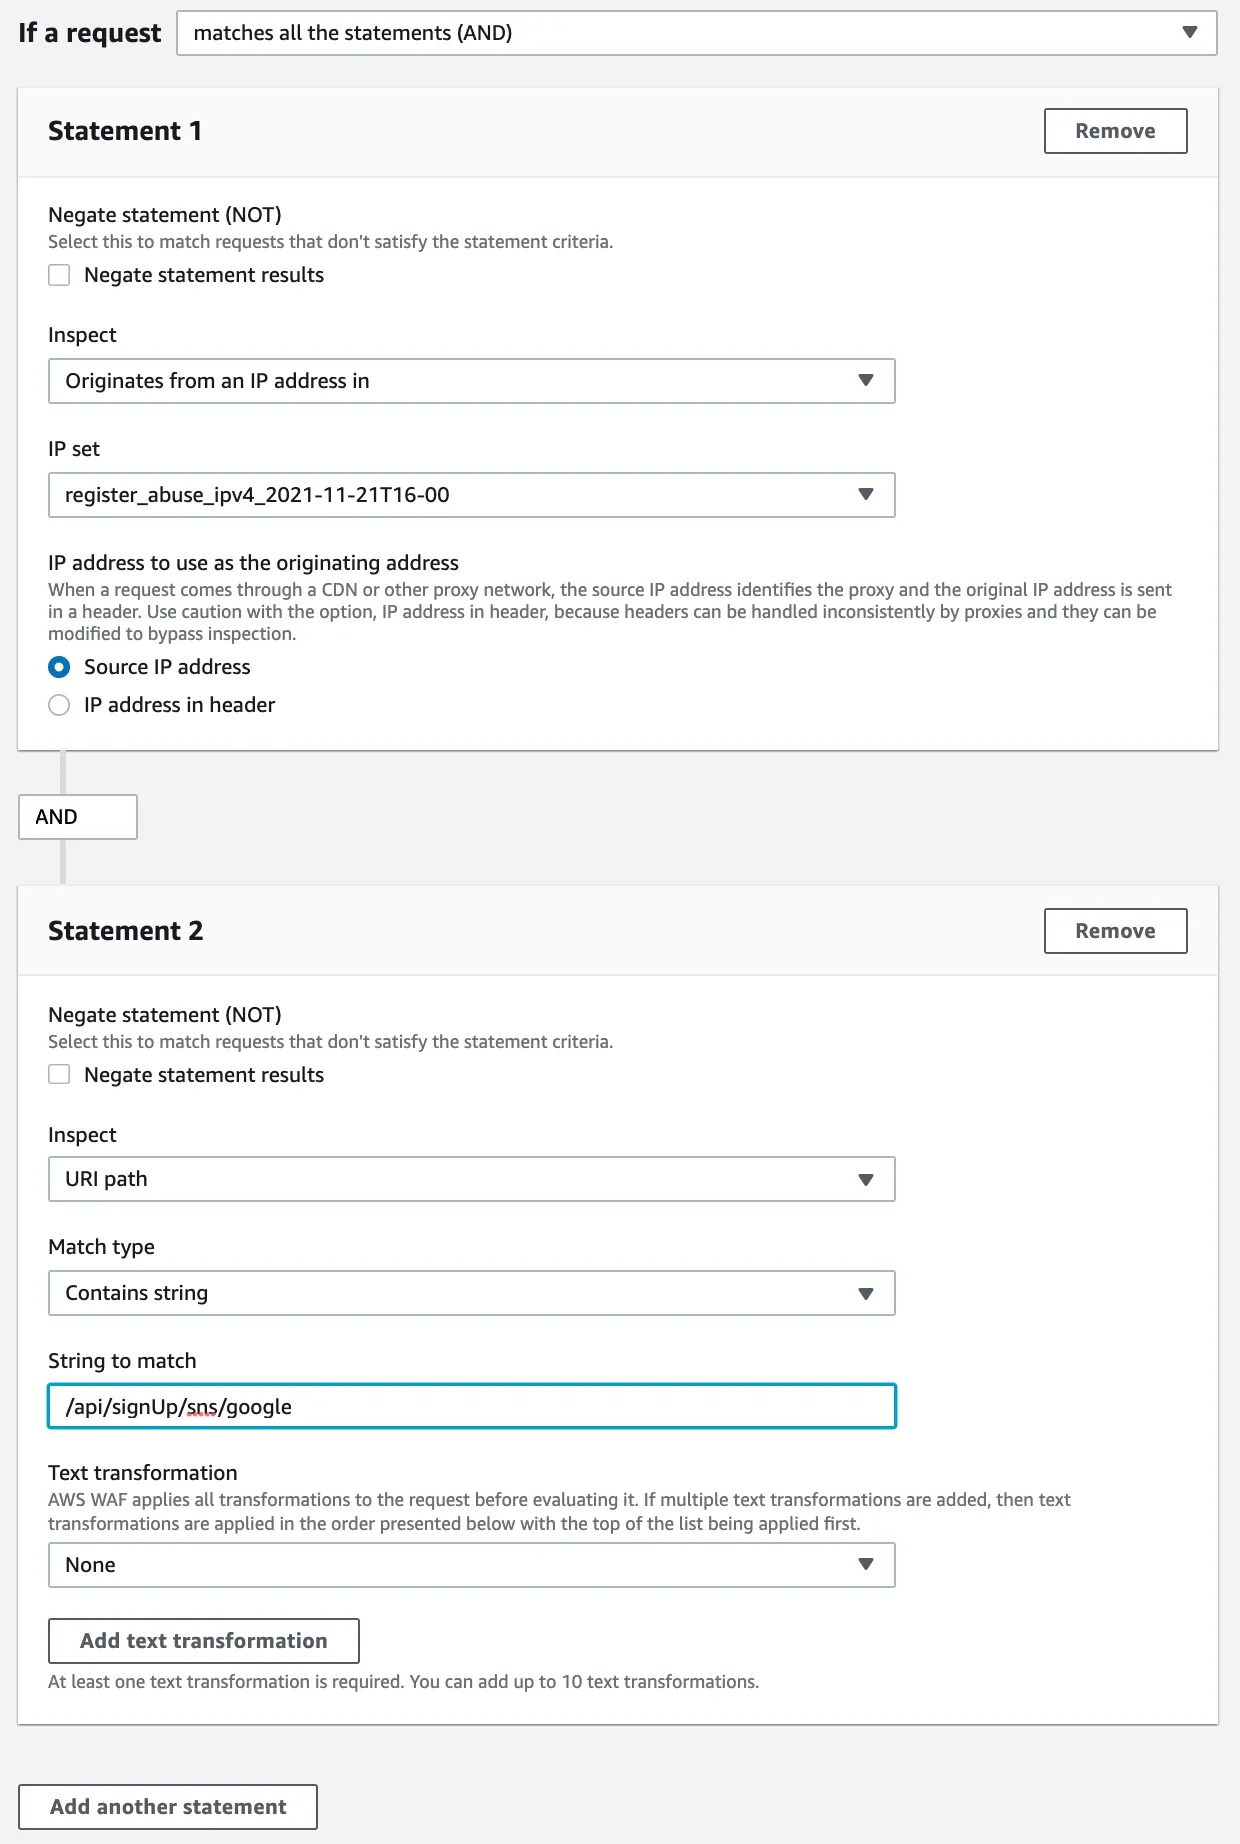Click Add another statement button
Viewport: 1240px width, 1844px height.
(x=168, y=1807)
